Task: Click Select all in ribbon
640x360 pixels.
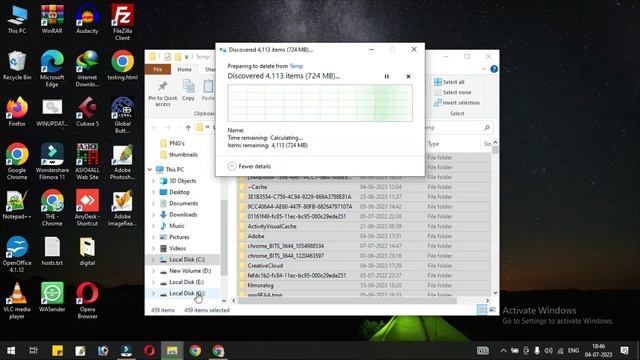Action: click(449, 82)
